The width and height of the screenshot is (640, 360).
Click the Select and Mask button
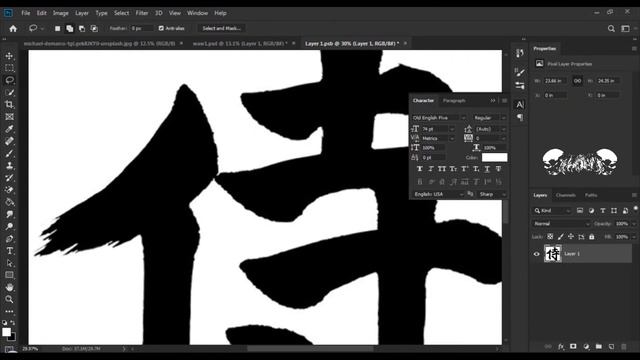pos(221,28)
